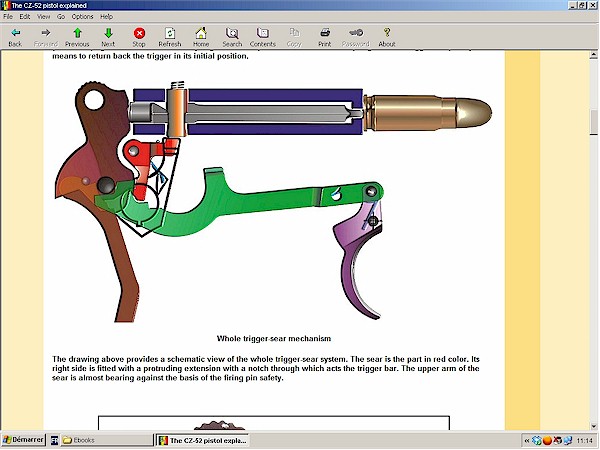
Task: Click the caption 'Whole trigger-sear mechanism'
Action: pyautogui.click(x=274, y=338)
